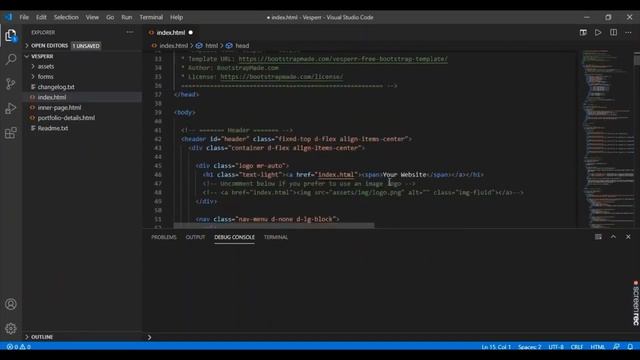Switch to the Output panel tab
Image resolution: width=640 pixels, height=360 pixels.
tap(196, 237)
